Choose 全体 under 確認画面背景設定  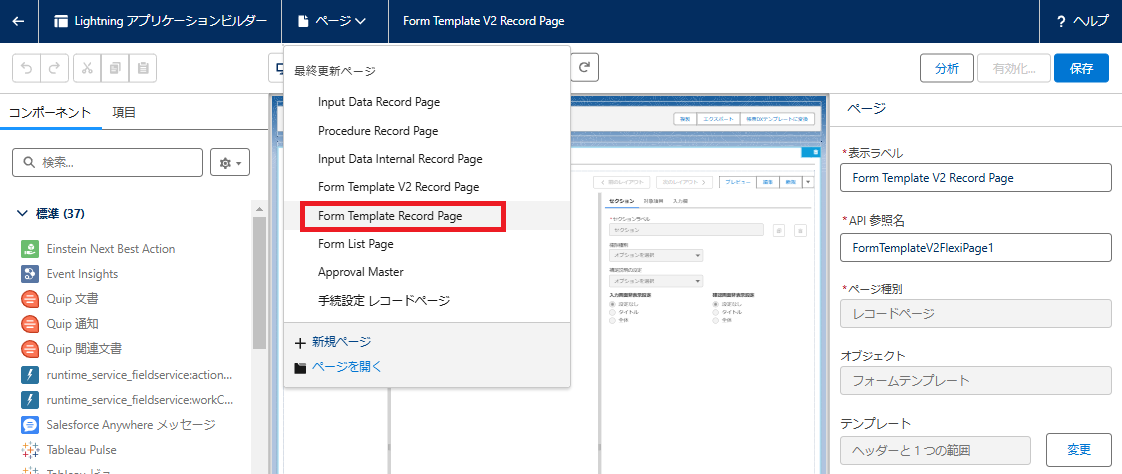coord(716,320)
